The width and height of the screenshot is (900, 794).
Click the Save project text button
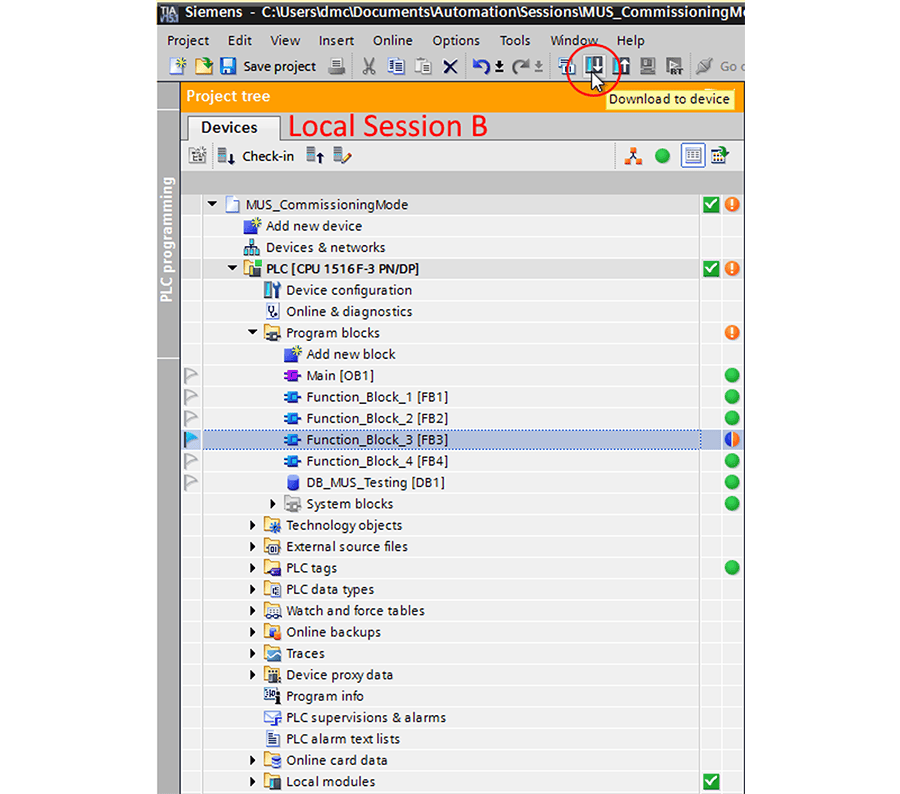point(280,67)
